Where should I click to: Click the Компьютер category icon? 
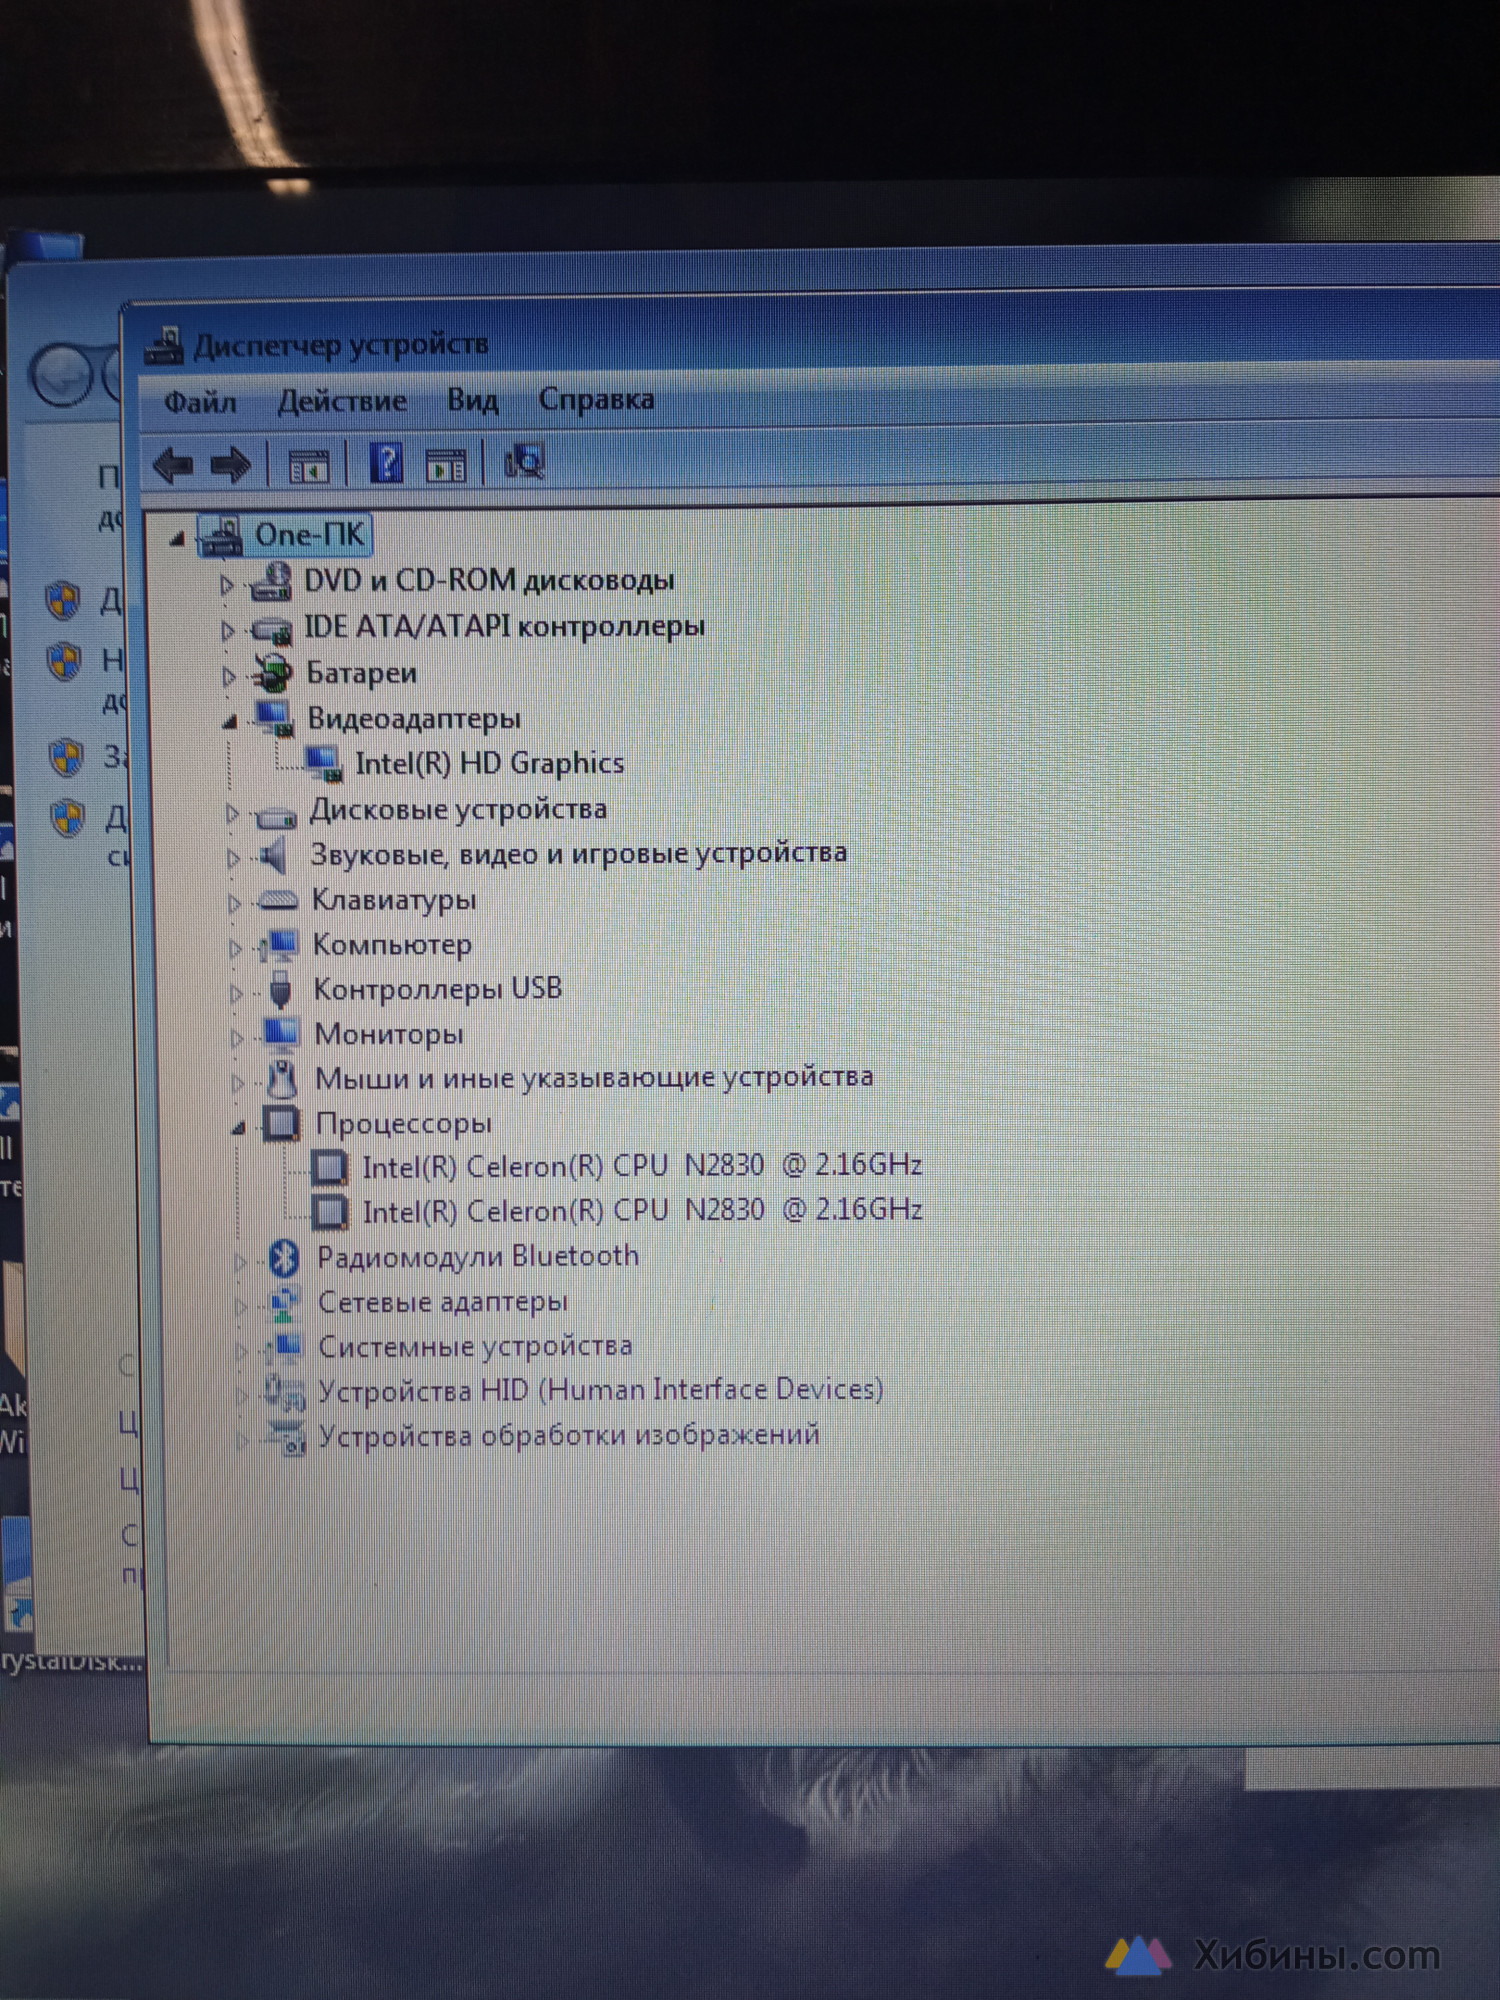279,946
